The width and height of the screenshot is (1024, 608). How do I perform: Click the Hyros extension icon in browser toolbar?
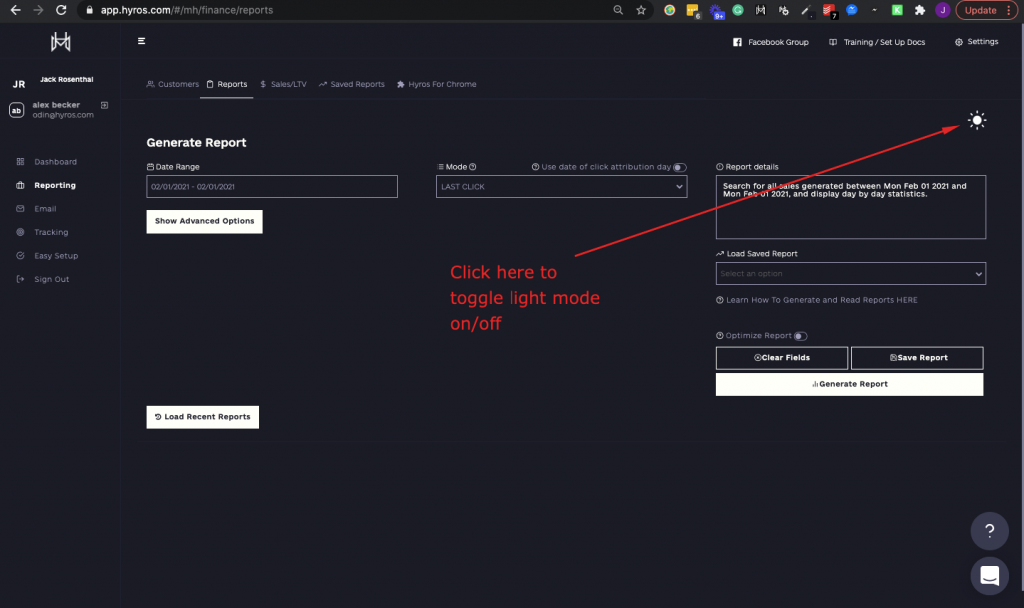coord(760,10)
